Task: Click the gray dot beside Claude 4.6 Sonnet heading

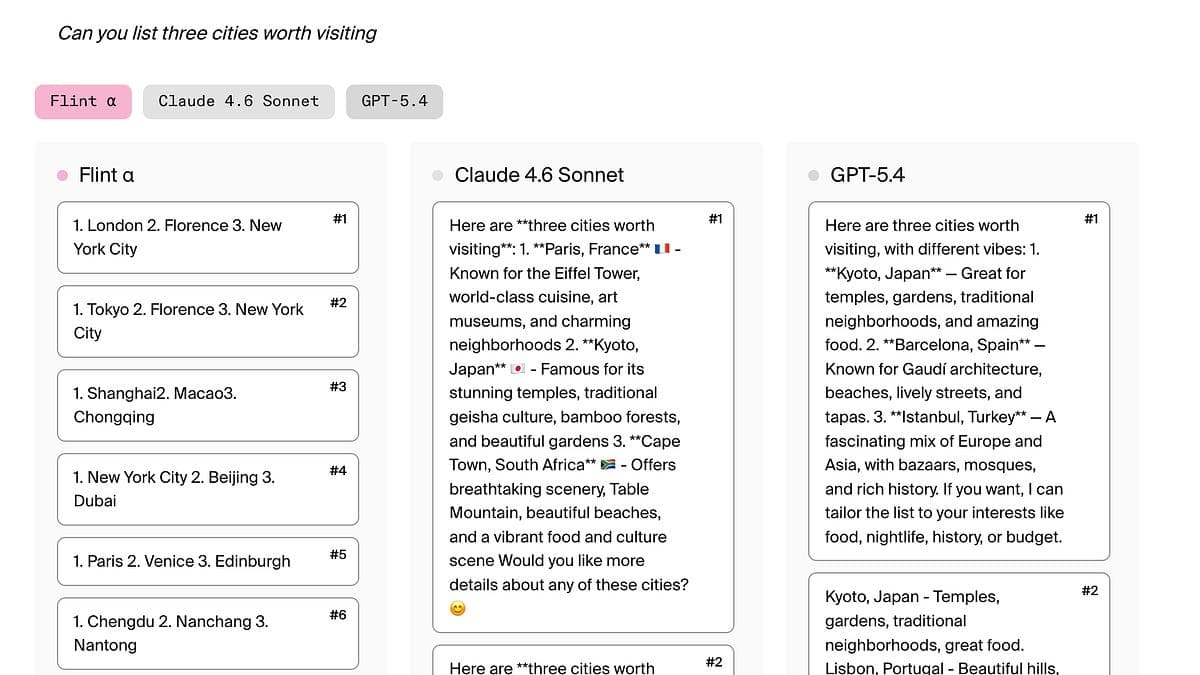Action: coord(438,175)
